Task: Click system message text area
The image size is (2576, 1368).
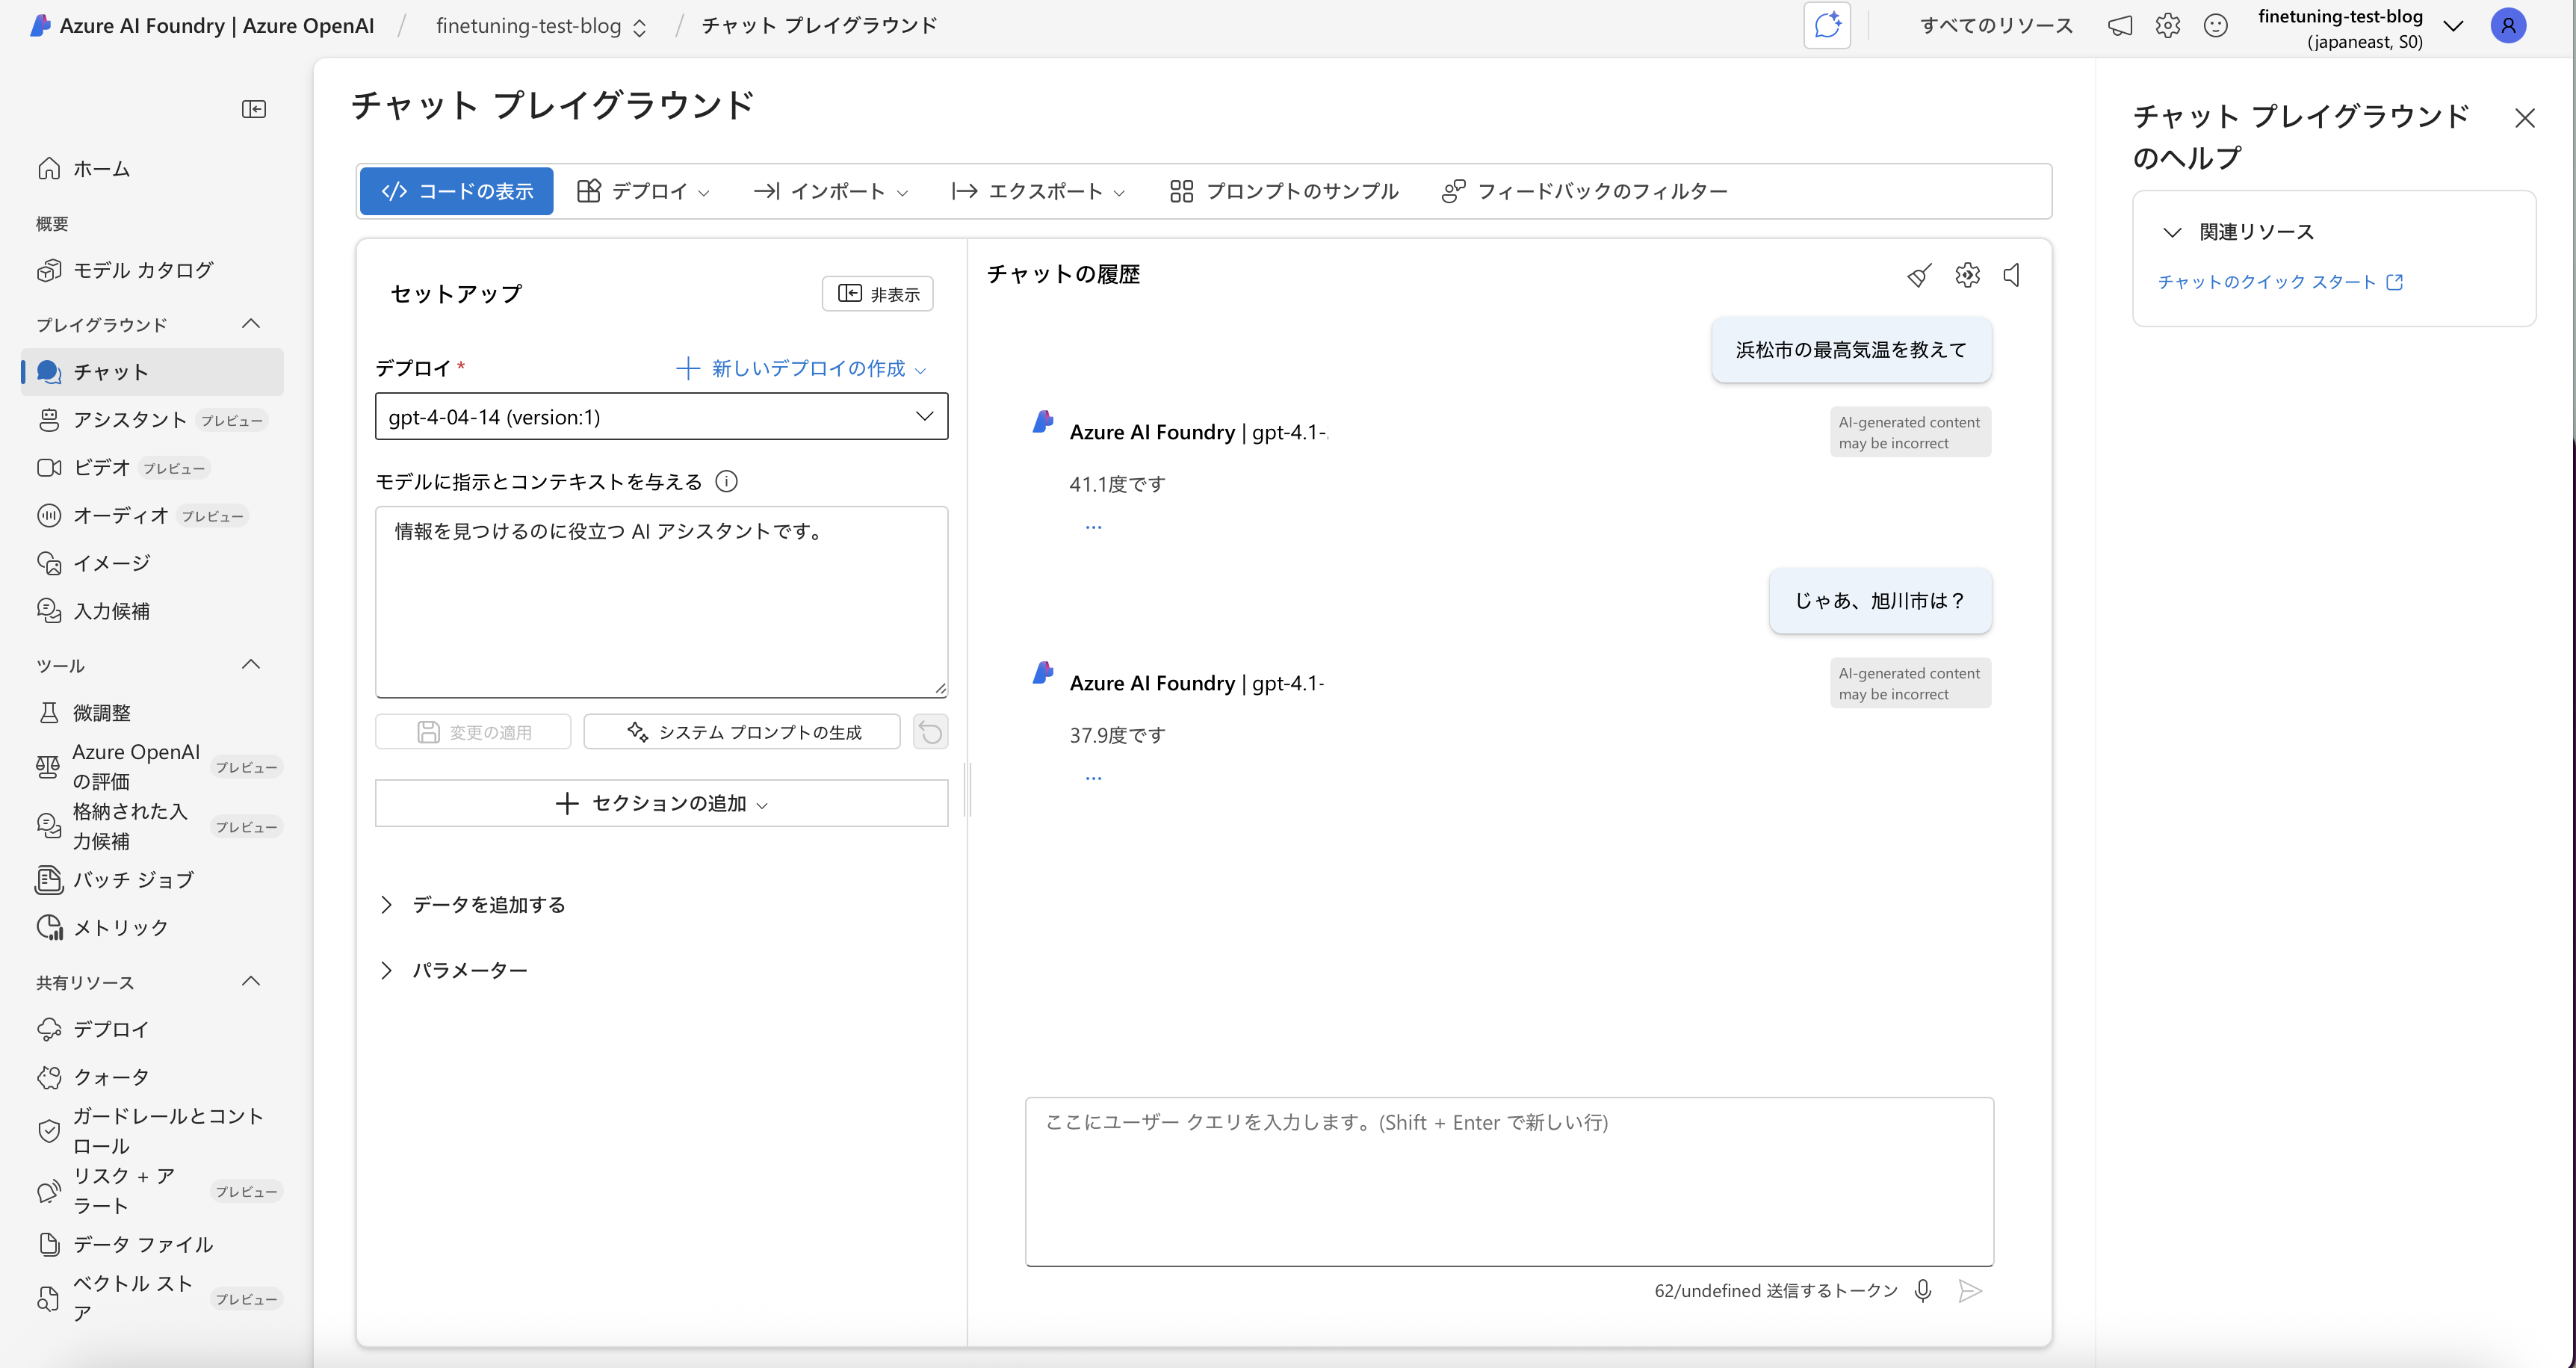Action: pos(661,602)
